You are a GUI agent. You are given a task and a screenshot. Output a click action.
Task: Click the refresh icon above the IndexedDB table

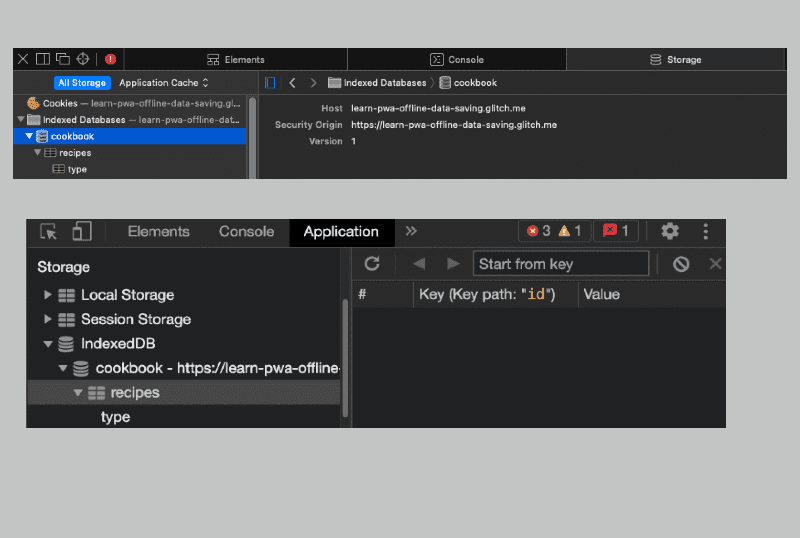point(372,264)
